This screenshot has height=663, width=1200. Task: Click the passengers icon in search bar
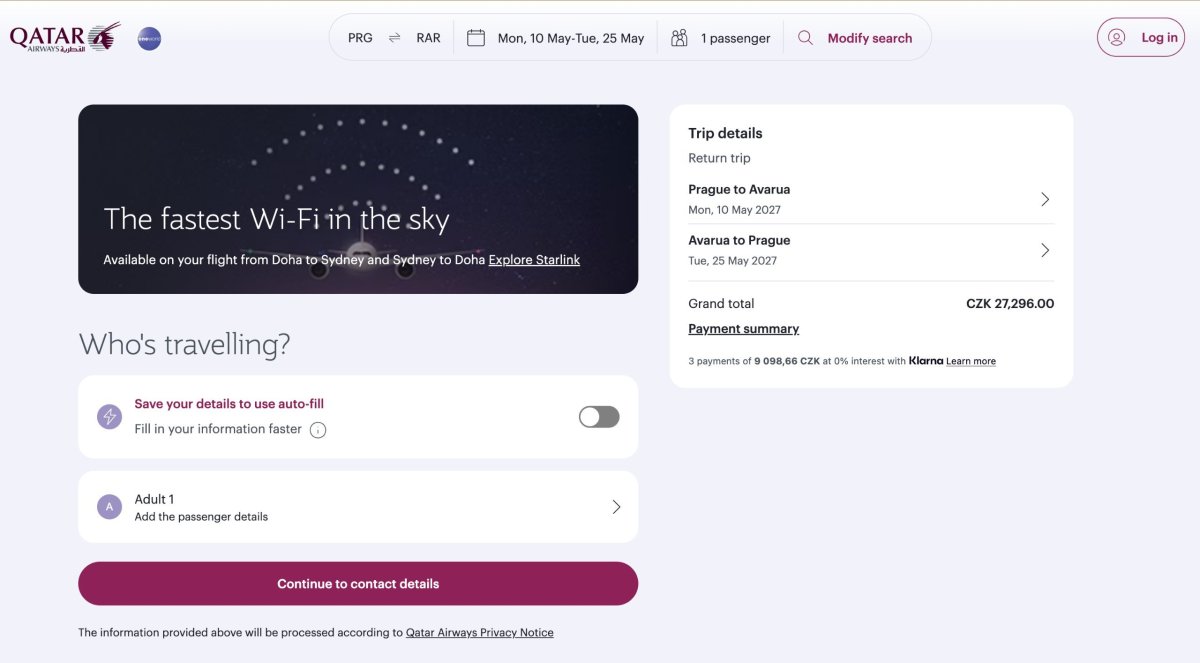pyautogui.click(x=679, y=38)
